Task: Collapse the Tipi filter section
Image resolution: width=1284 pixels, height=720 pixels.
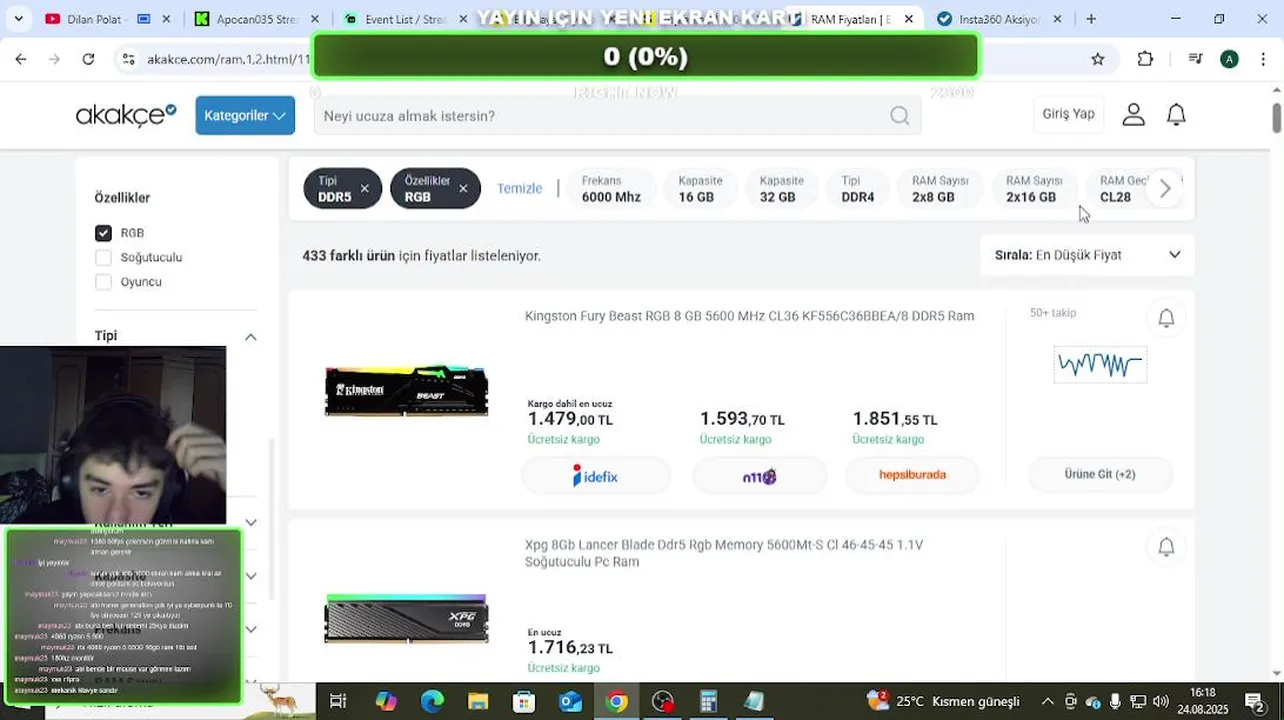Action: pyautogui.click(x=250, y=336)
